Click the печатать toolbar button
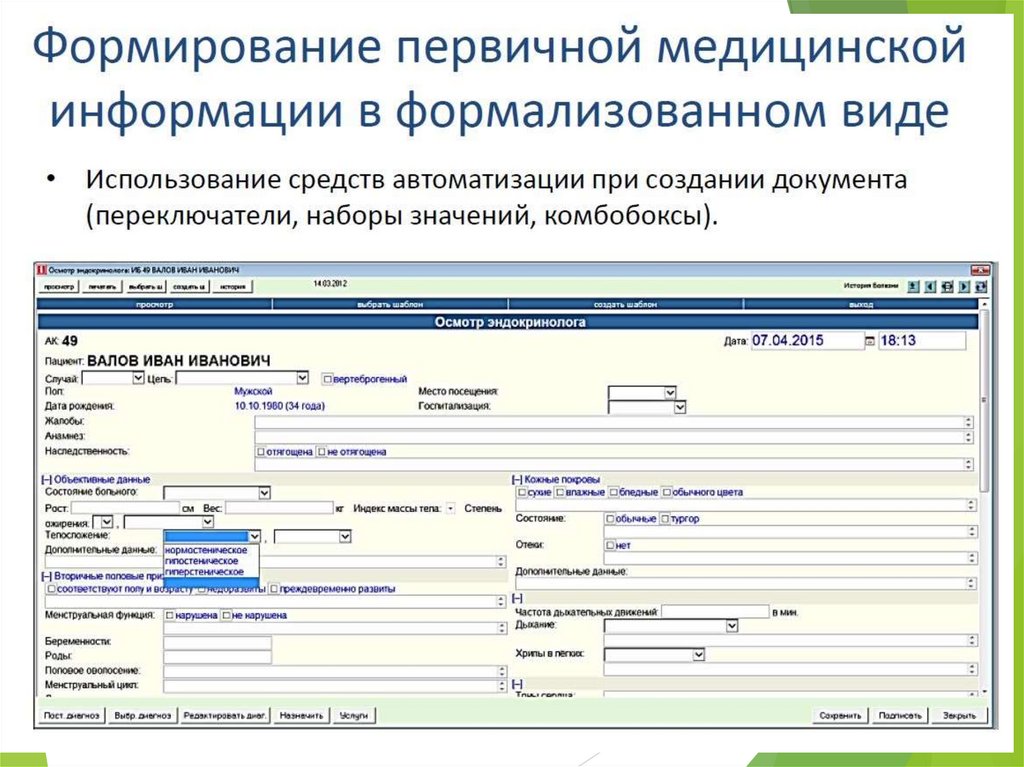The image size is (1024, 767). [x=103, y=287]
